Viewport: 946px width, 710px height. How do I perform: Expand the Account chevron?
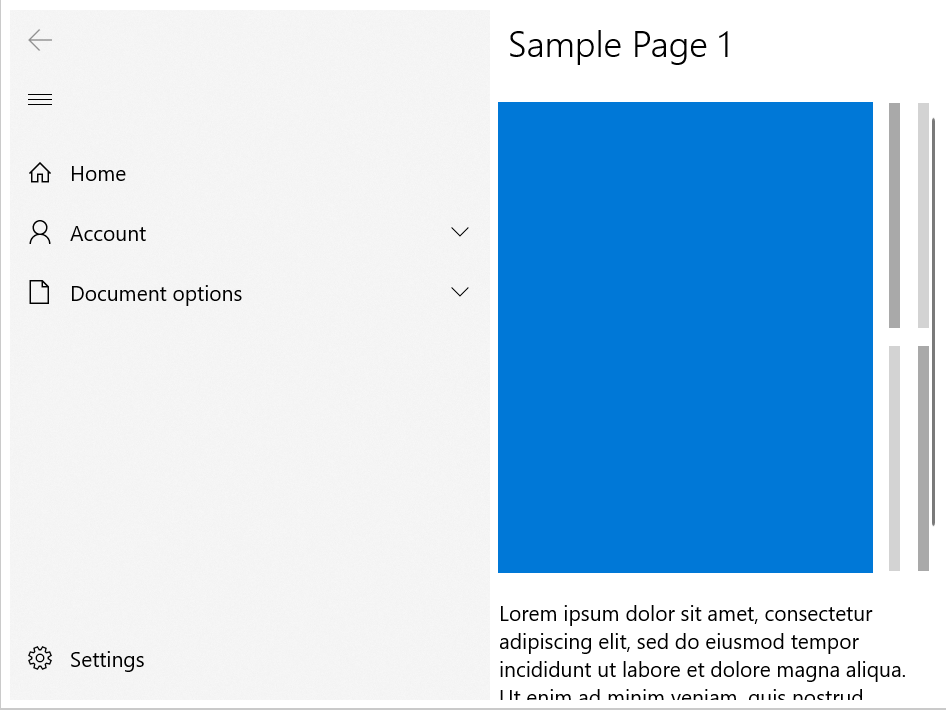[460, 232]
